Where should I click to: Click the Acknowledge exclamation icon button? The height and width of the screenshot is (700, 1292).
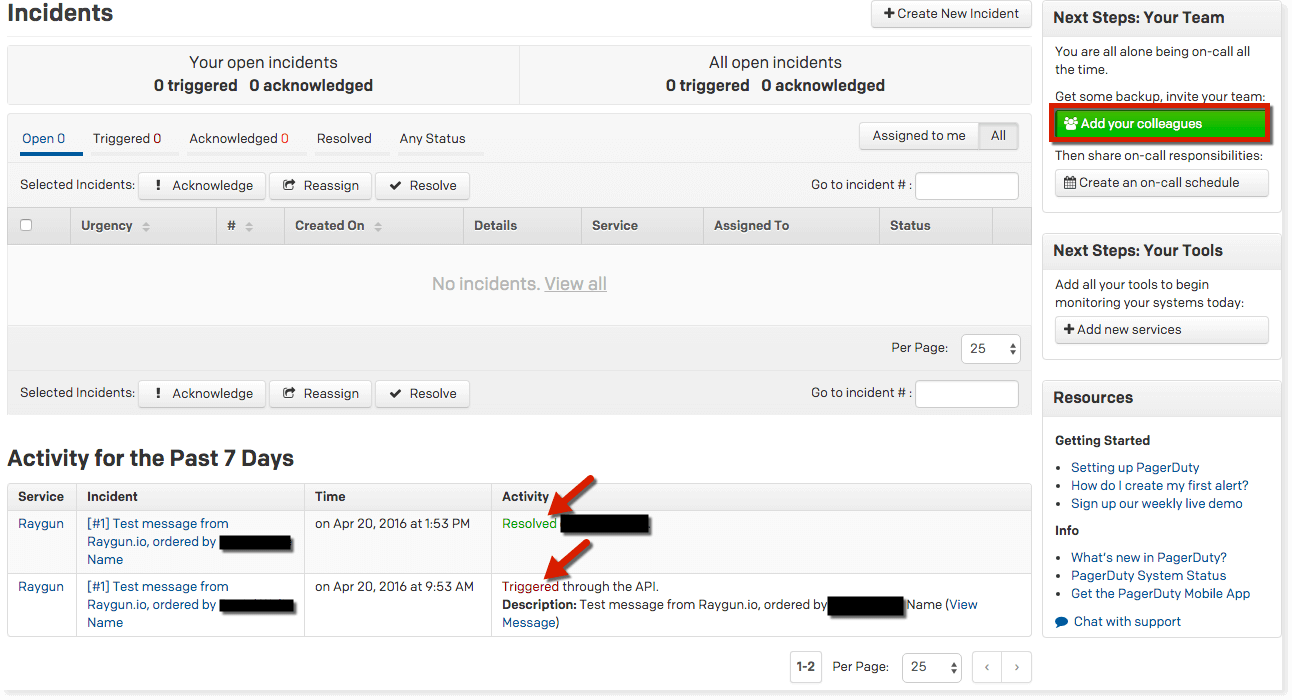pyautogui.click(x=201, y=185)
